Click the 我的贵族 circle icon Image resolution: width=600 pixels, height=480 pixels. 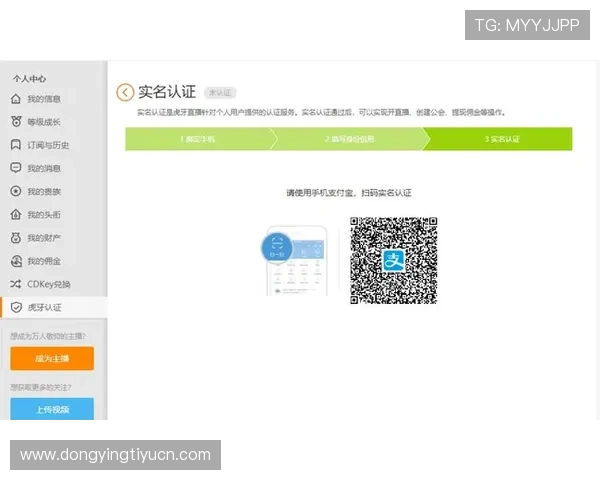click(16, 191)
